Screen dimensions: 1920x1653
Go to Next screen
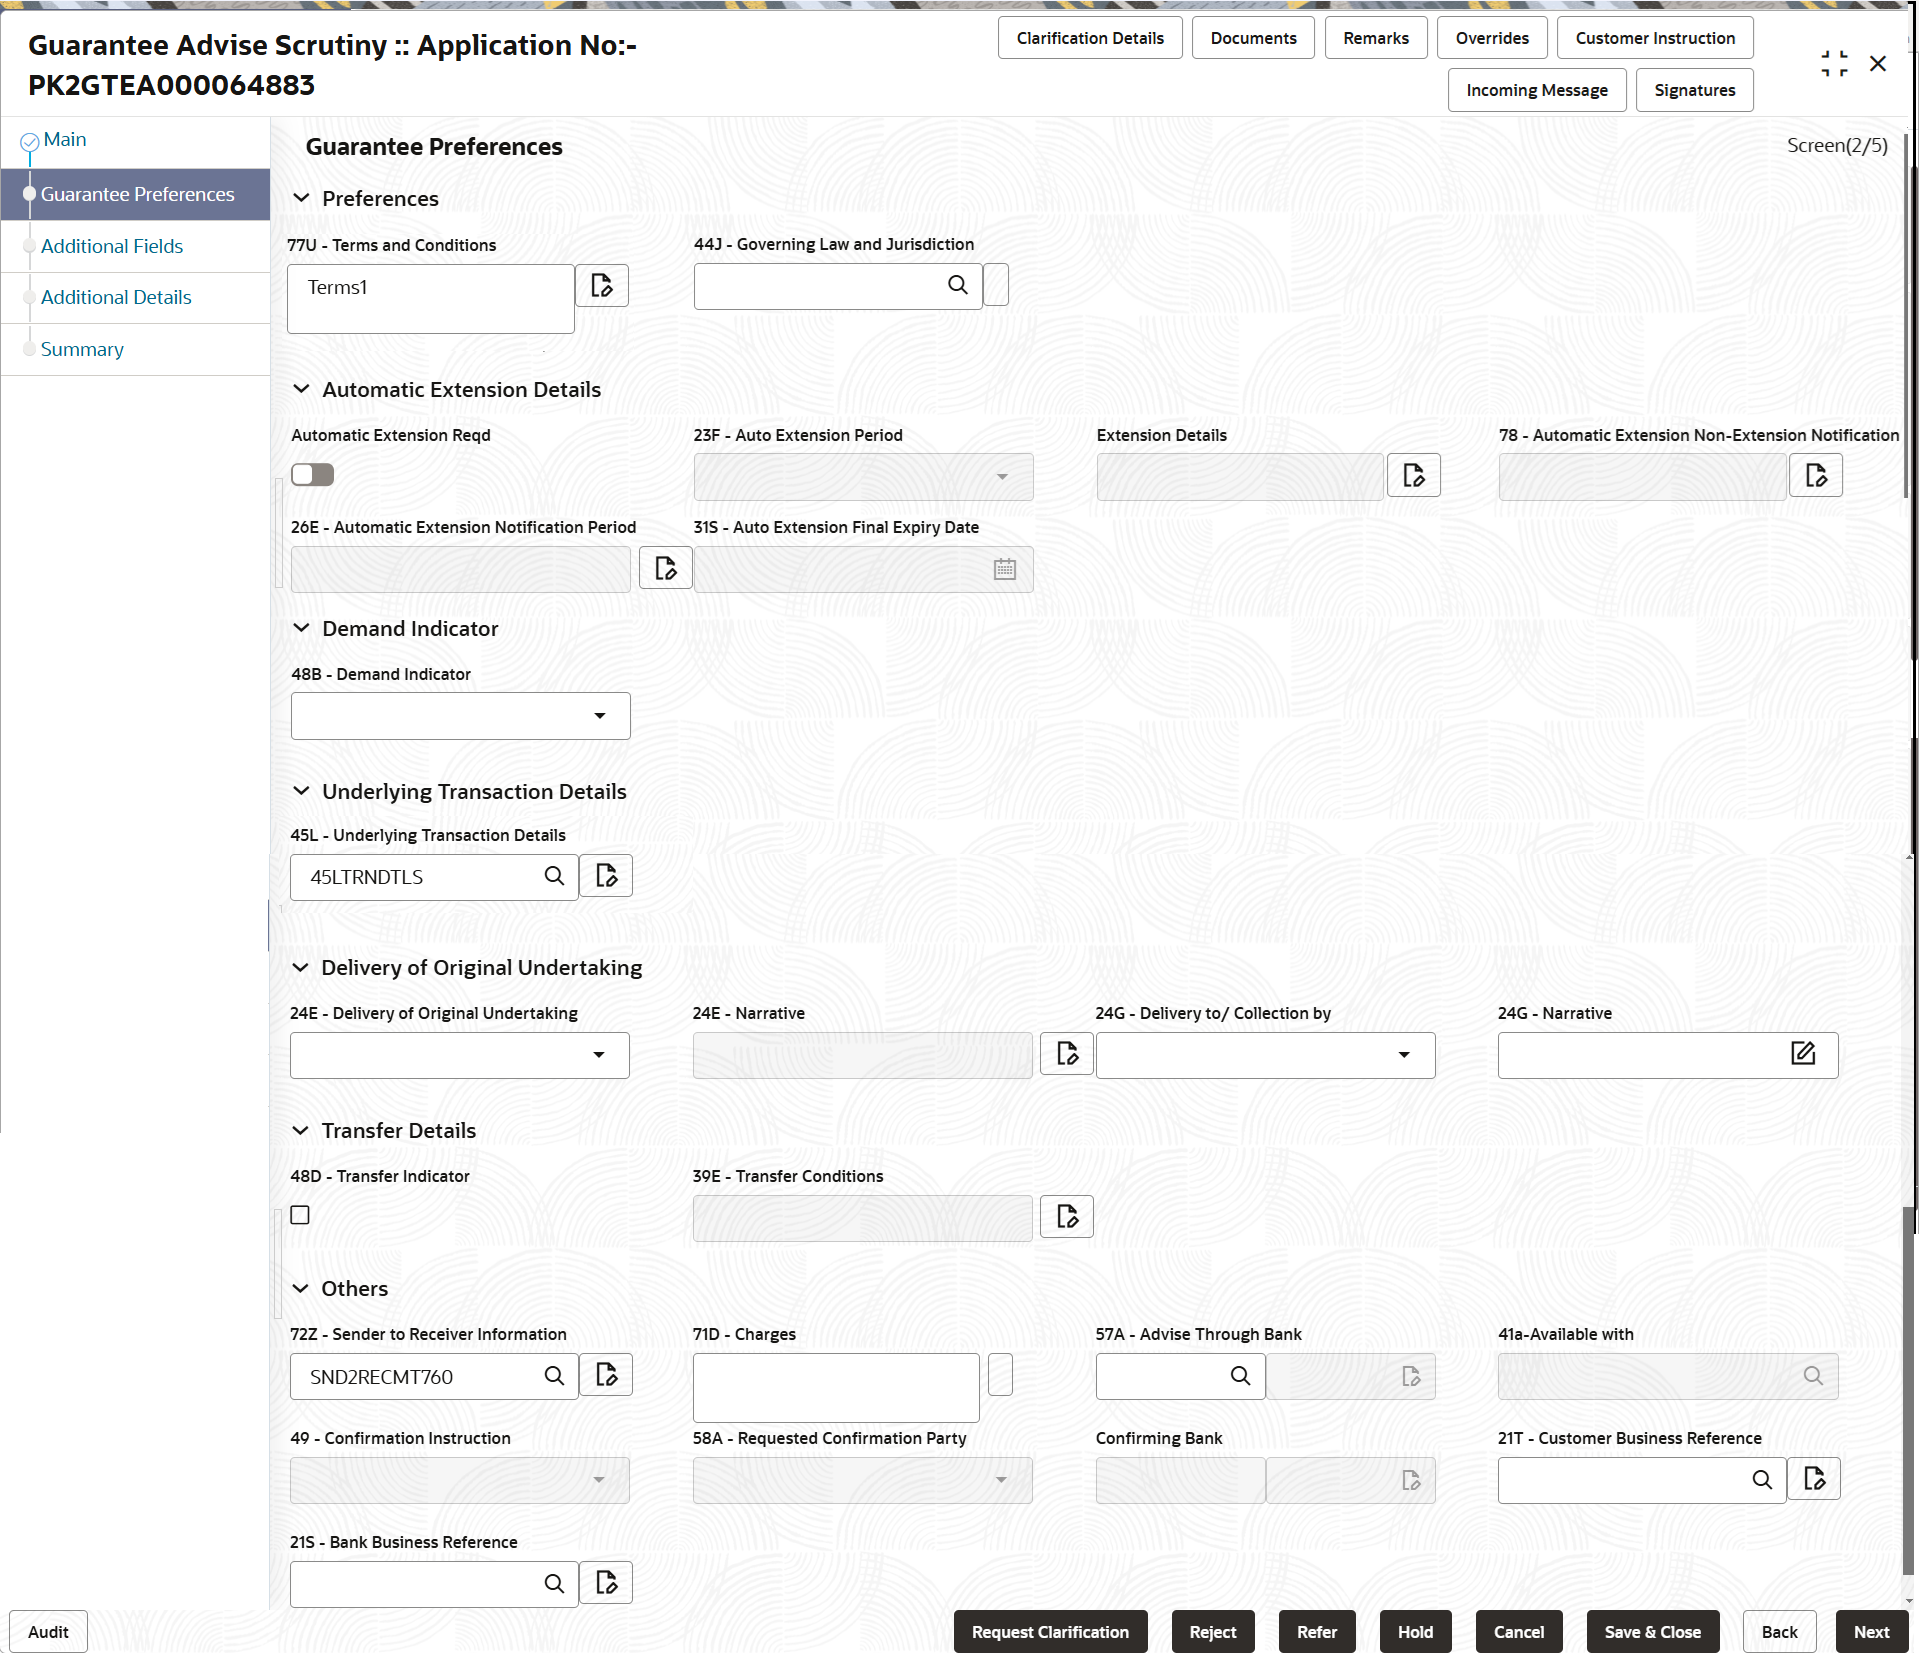pos(1871,1632)
